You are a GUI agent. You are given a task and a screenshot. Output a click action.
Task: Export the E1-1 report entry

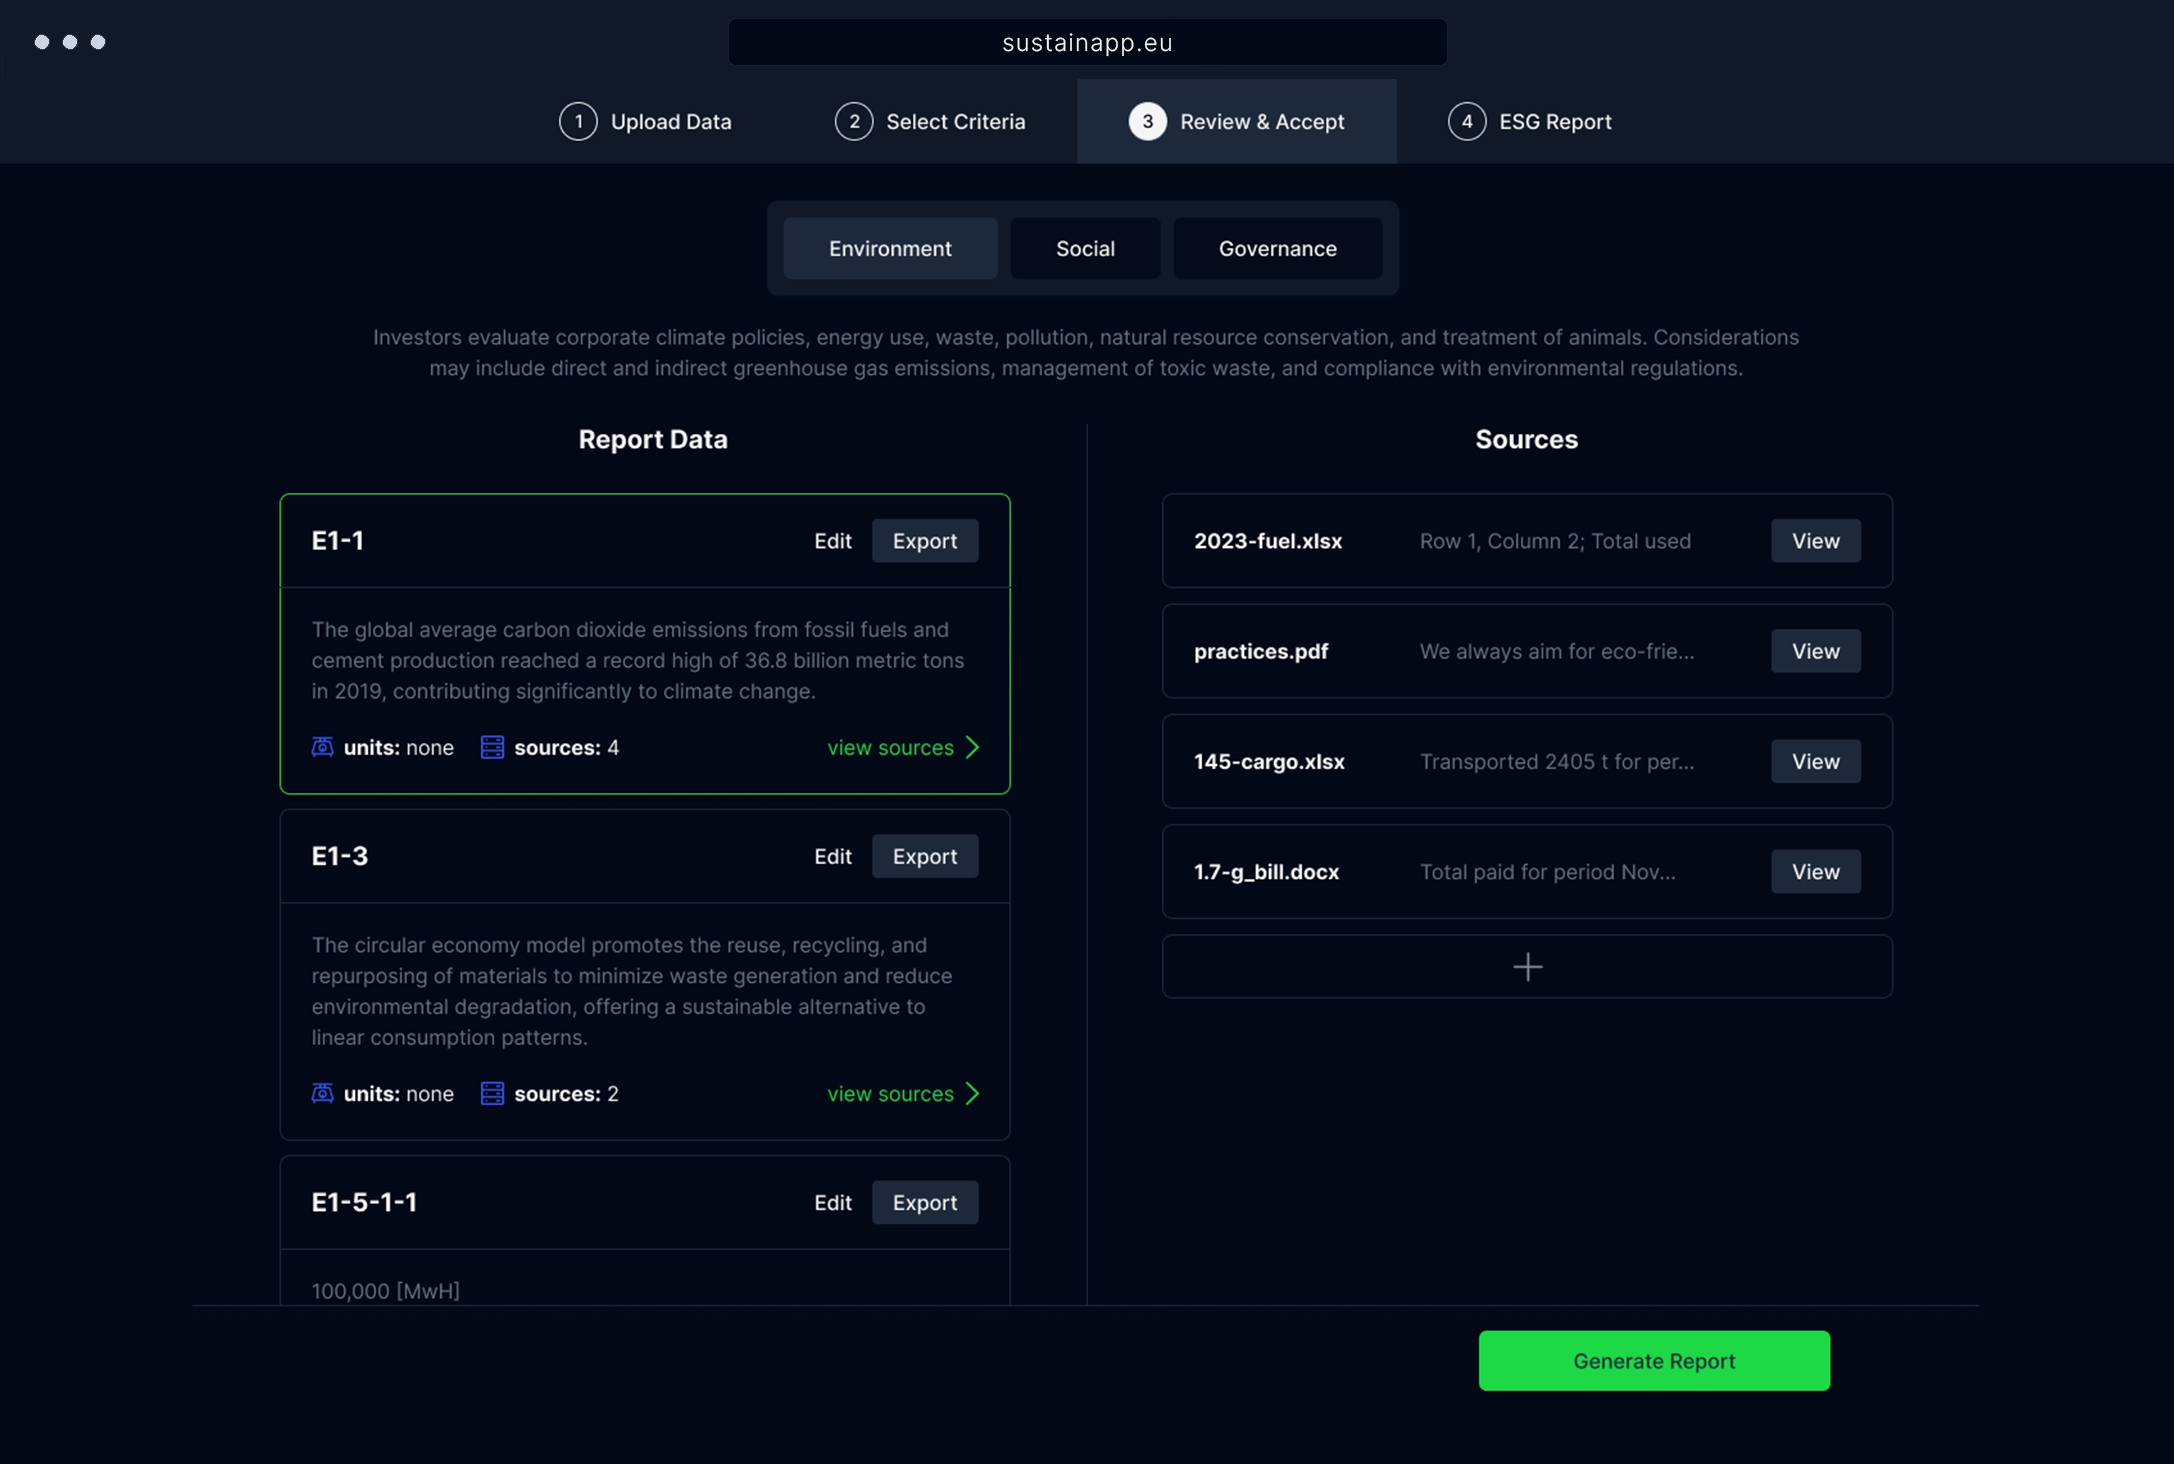924,541
